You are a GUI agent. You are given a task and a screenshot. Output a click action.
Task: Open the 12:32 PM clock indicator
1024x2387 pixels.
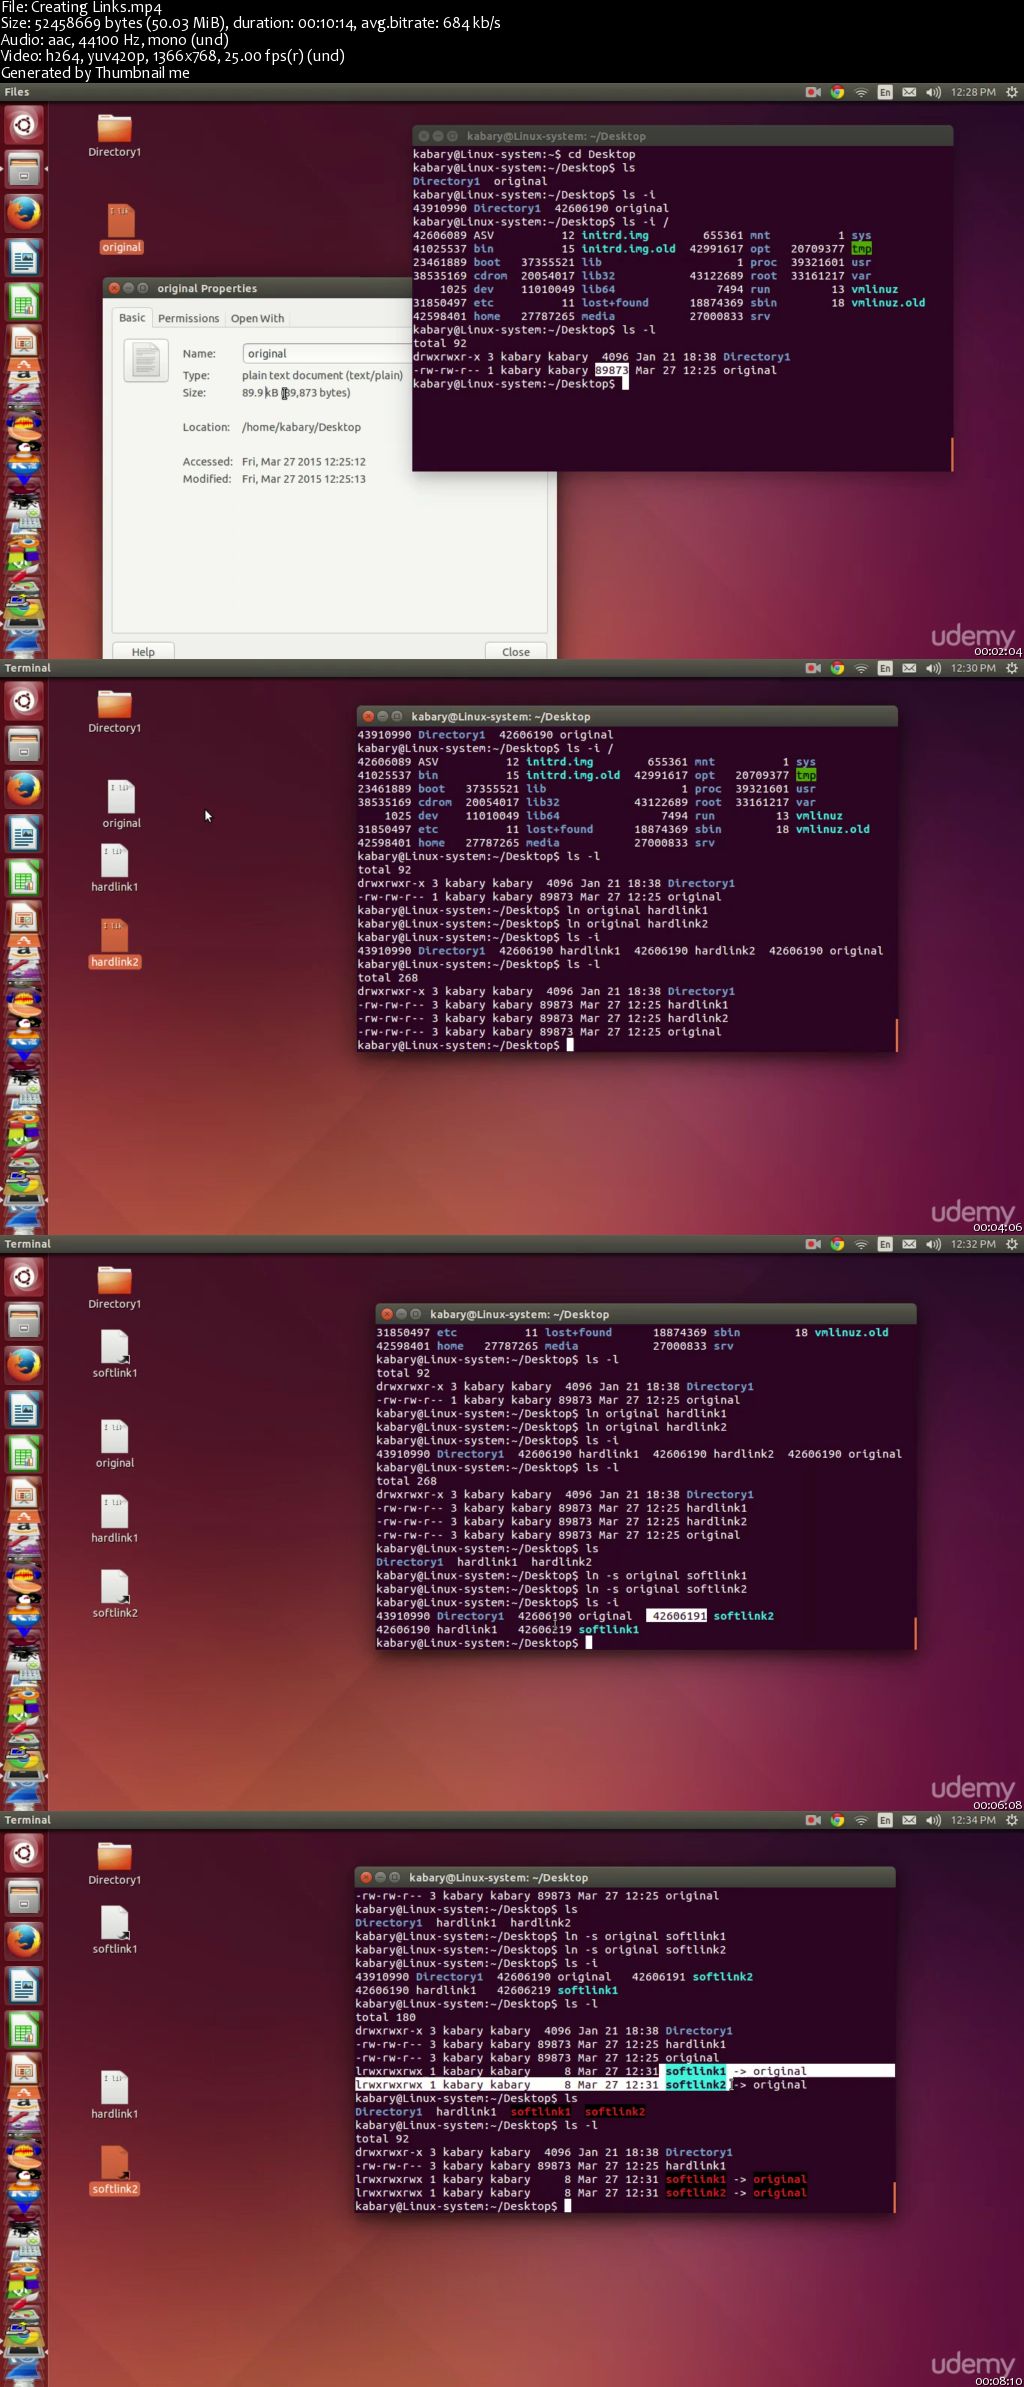point(973,1244)
